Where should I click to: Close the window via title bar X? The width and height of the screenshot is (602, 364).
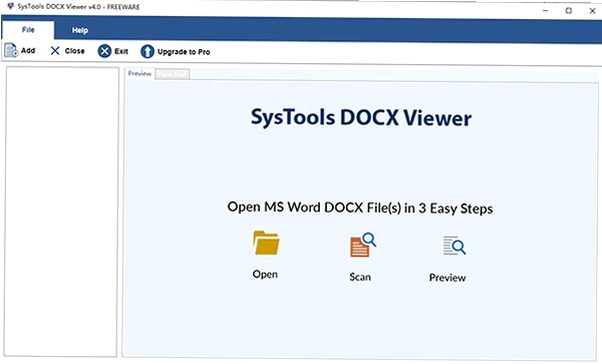pos(592,11)
